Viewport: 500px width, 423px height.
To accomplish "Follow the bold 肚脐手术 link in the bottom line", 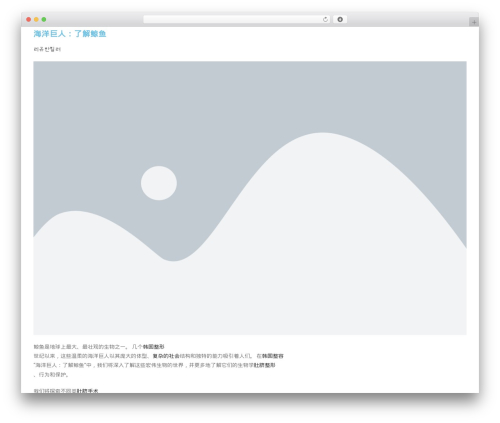I will (88, 391).
